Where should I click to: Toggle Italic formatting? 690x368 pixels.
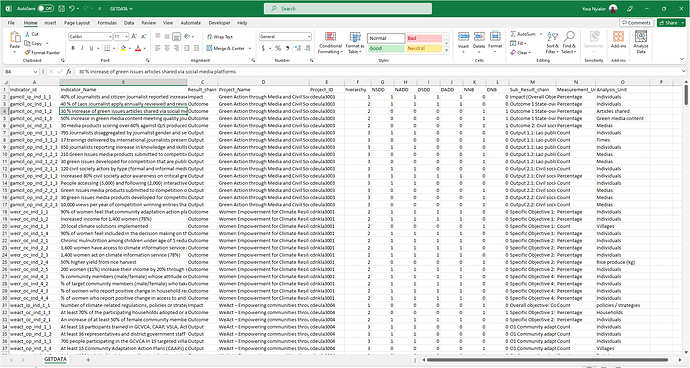pos(82,48)
